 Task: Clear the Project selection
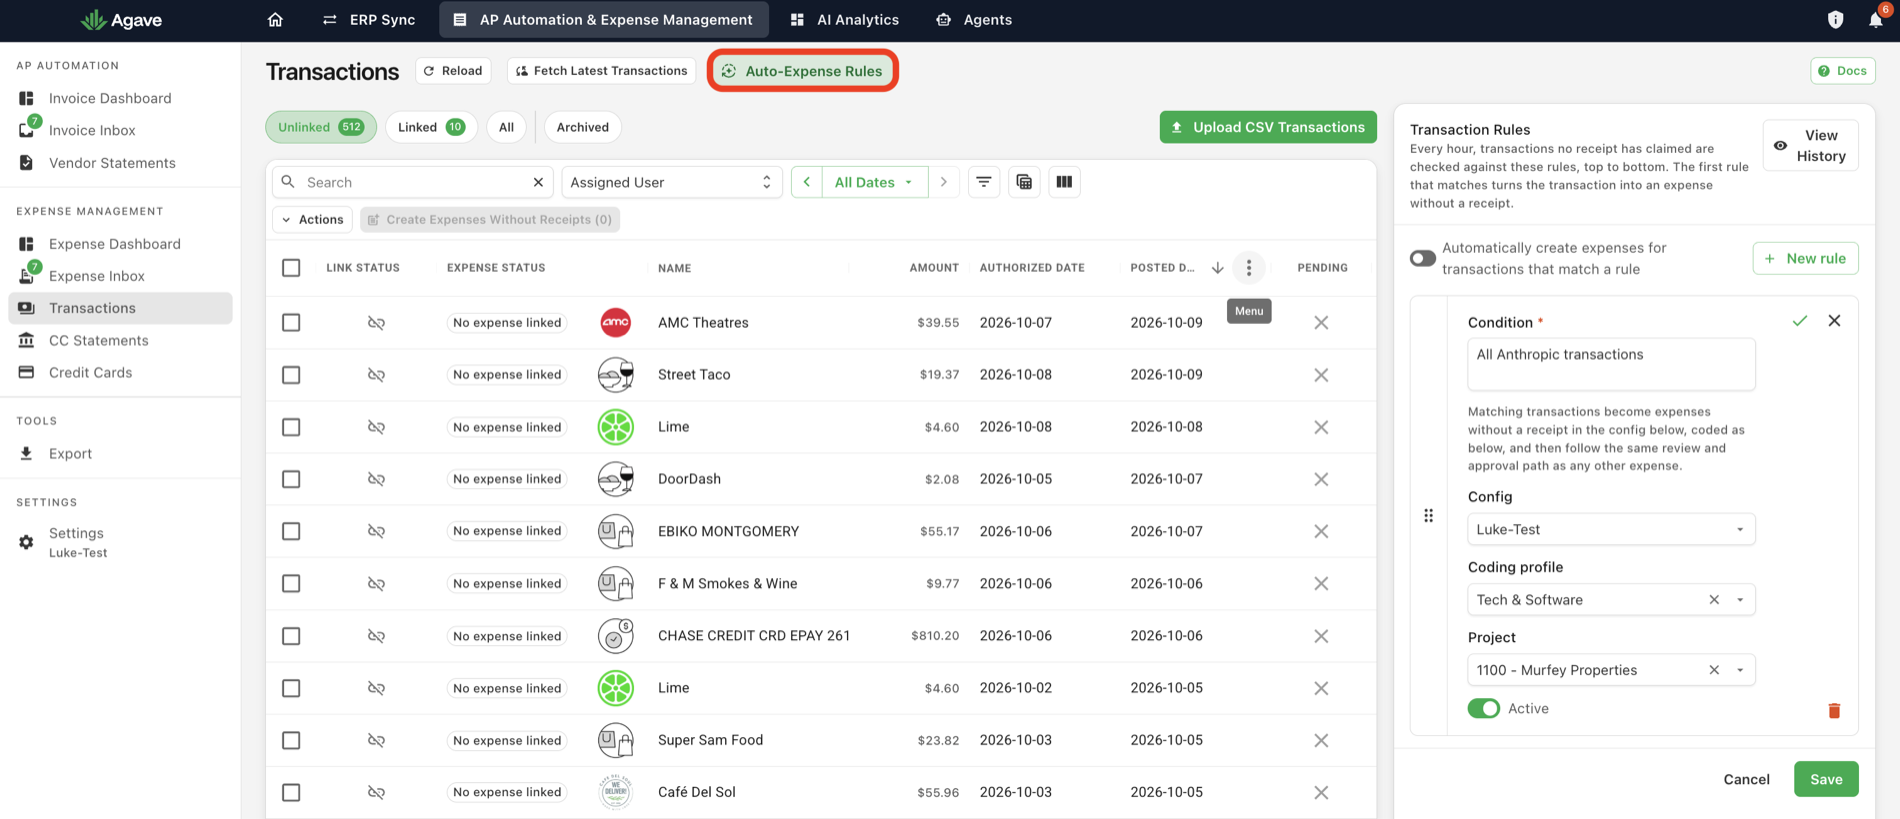tap(1714, 670)
